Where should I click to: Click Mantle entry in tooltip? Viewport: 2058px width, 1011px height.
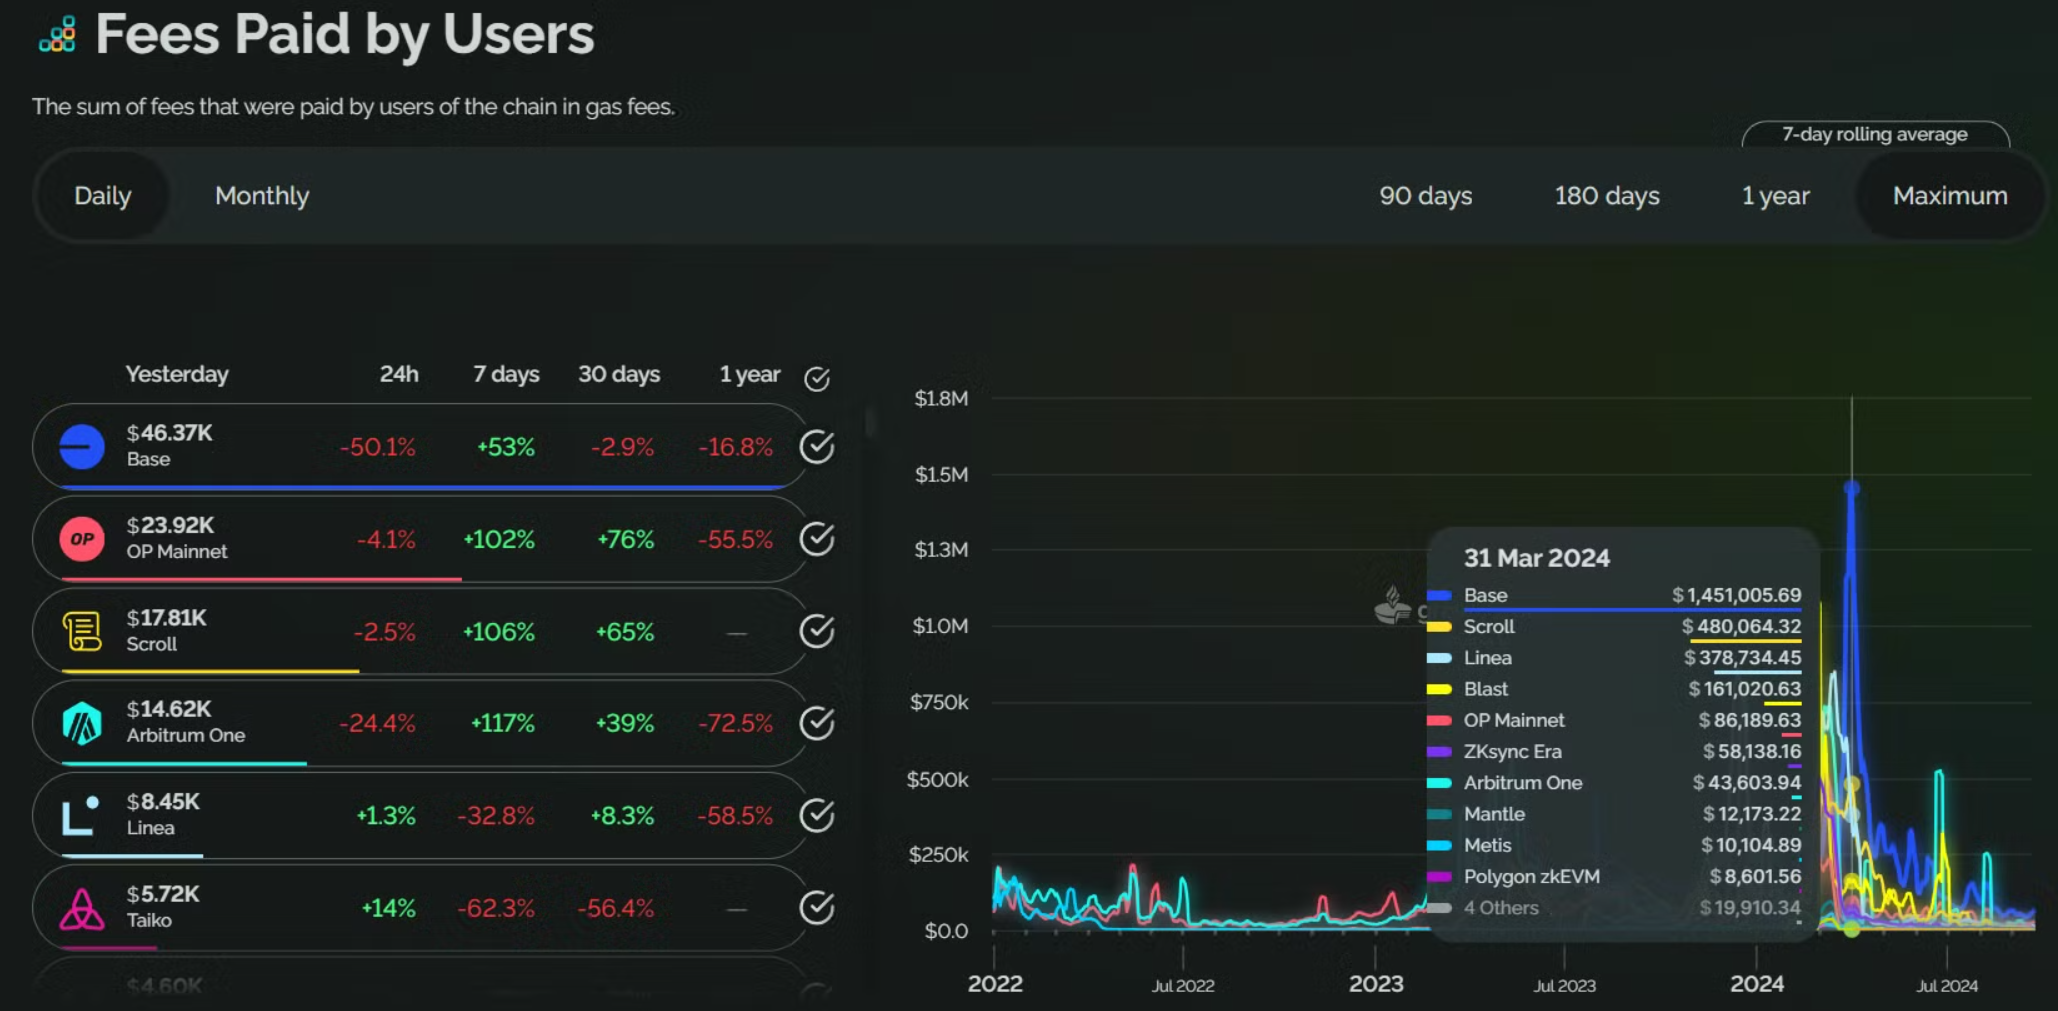(1614, 814)
